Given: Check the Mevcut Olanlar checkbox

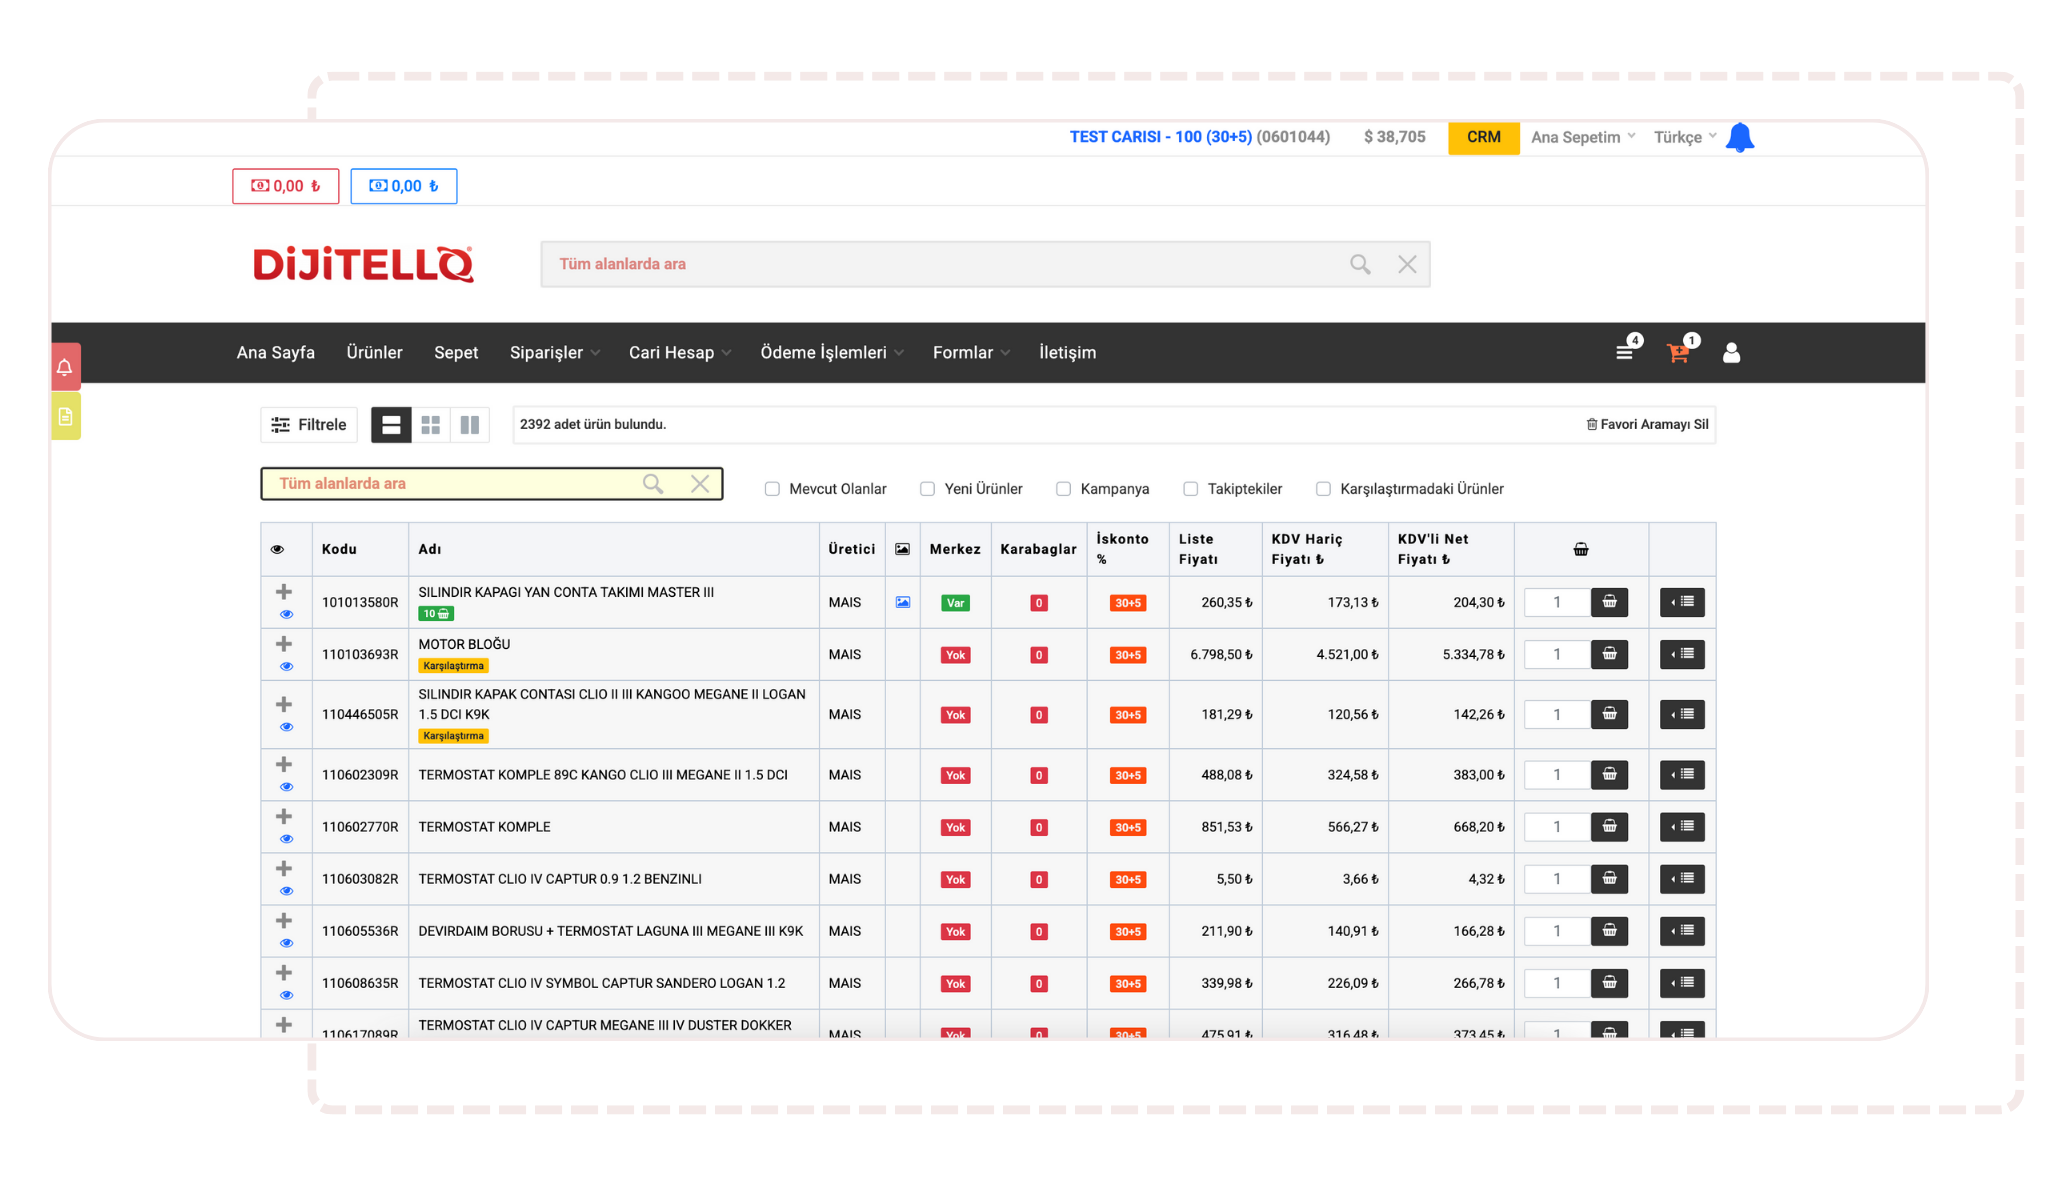Looking at the screenshot, I should coord(772,489).
